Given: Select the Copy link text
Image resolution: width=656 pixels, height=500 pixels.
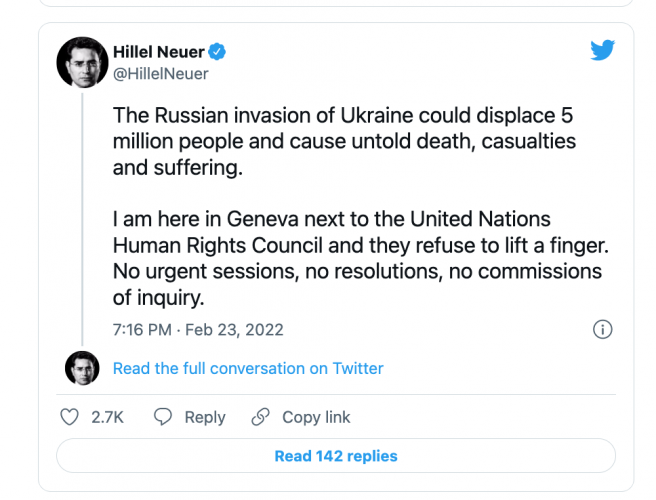Looking at the screenshot, I should pos(316,417).
